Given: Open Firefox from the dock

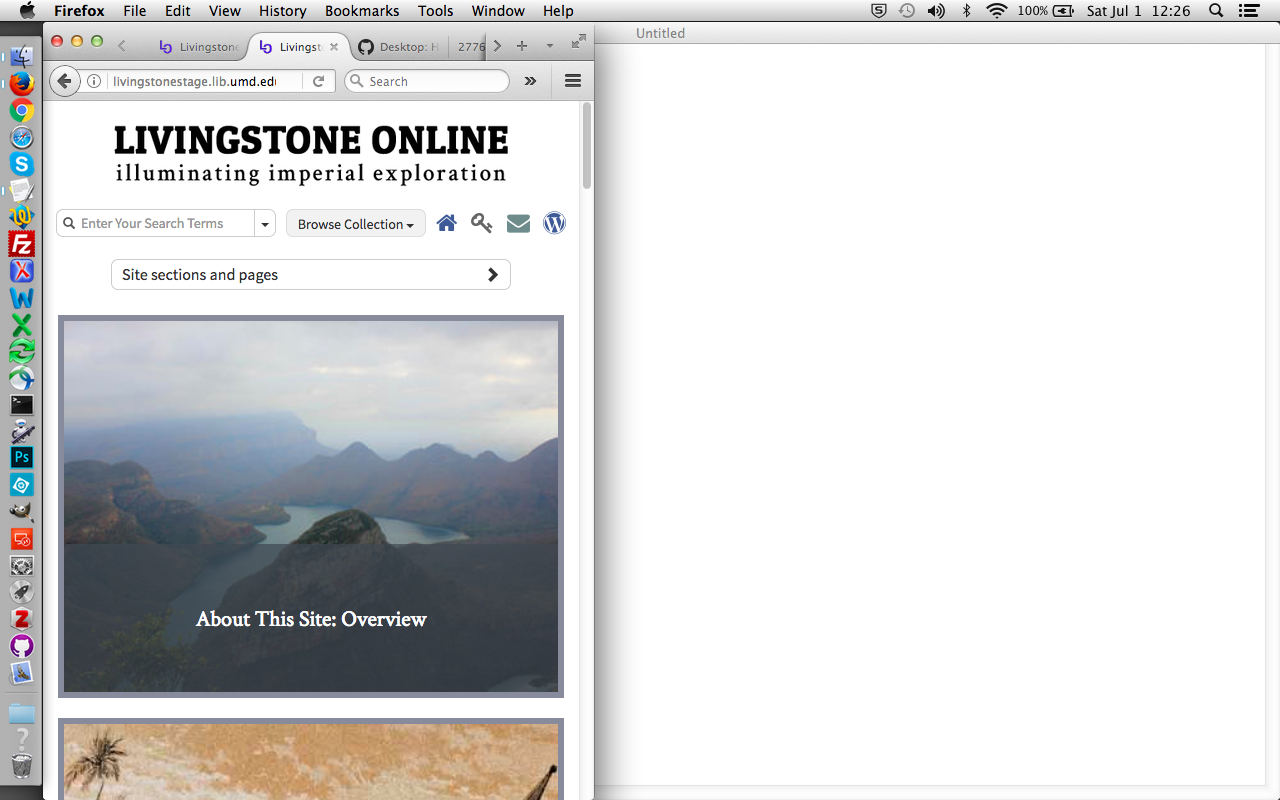Looking at the screenshot, I should coord(22,84).
